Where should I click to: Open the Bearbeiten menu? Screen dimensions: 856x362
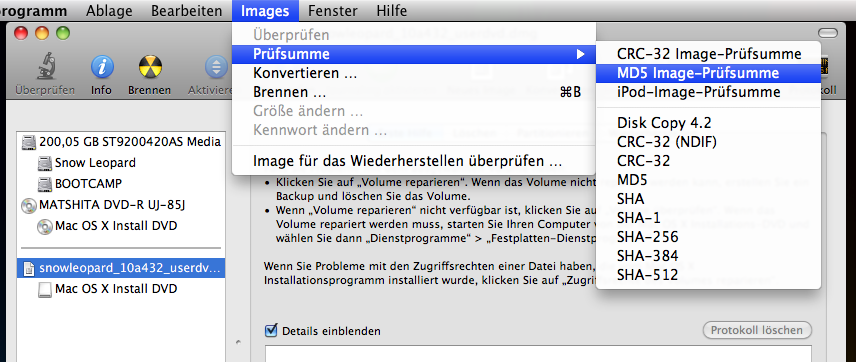tap(187, 11)
